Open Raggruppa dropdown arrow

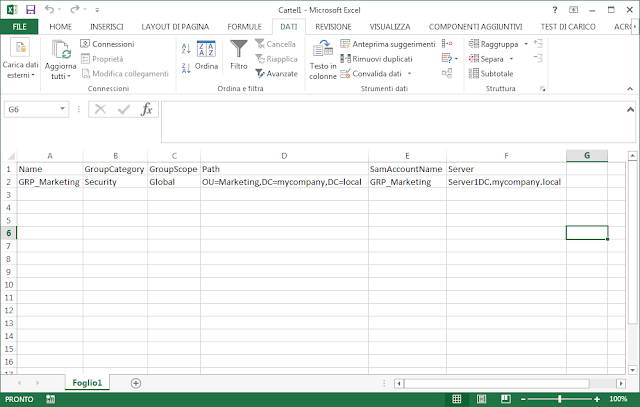pos(526,44)
